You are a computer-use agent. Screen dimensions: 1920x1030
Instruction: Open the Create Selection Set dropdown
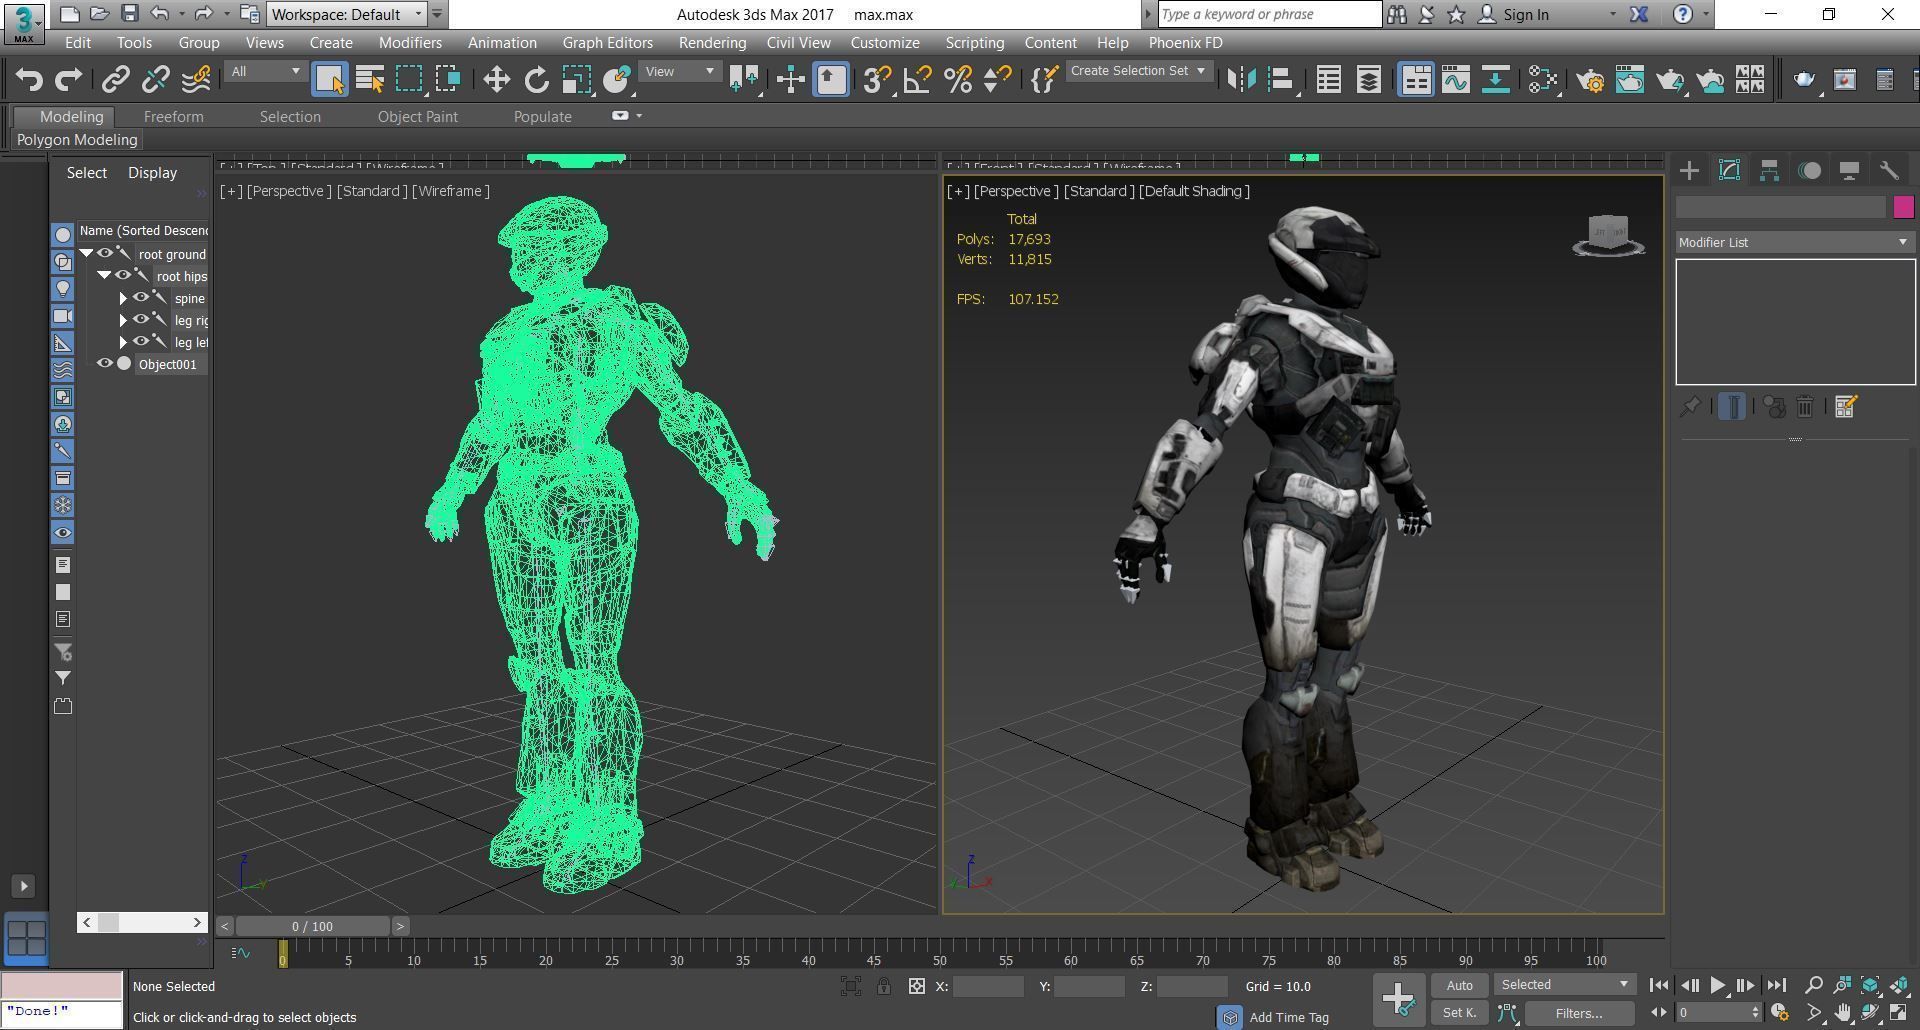coord(1138,72)
